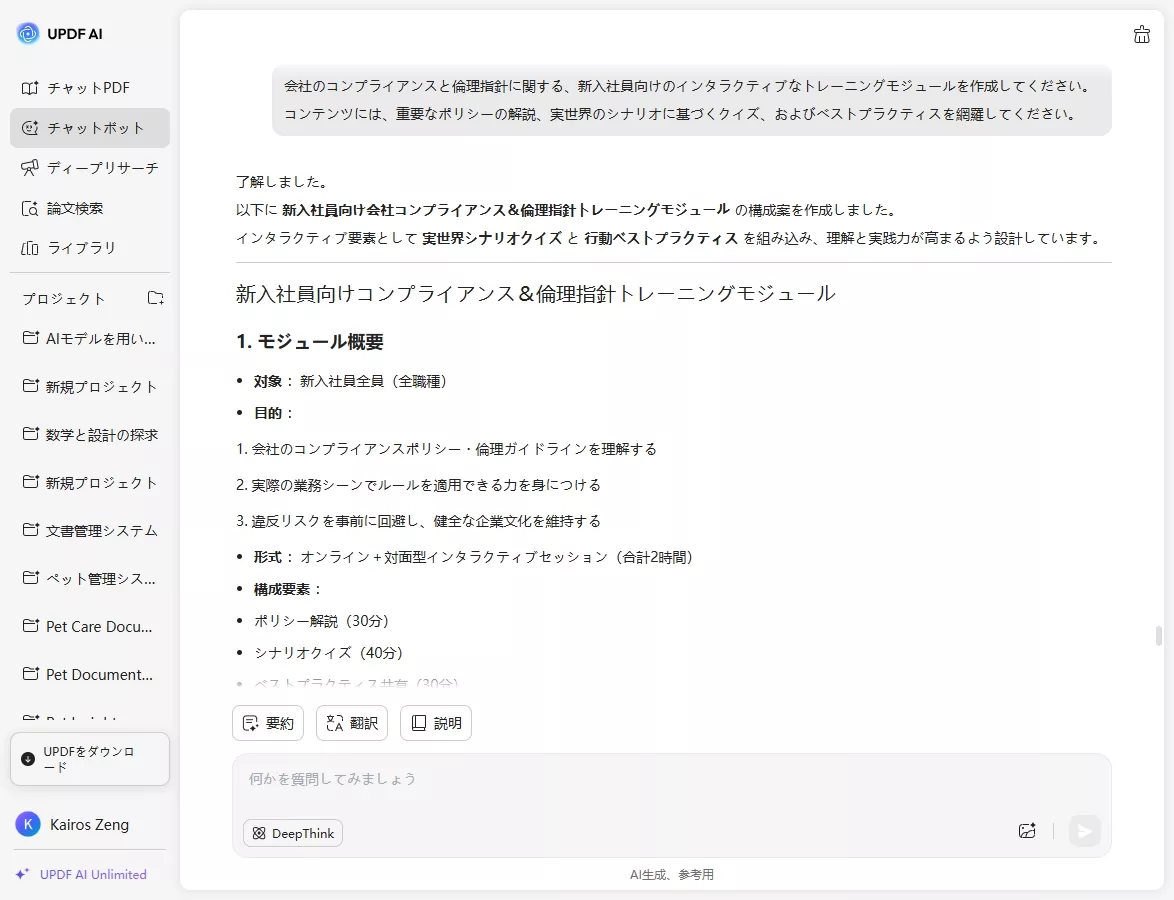
Task: Open the ライブラリ library panel
Action: click(x=84, y=248)
